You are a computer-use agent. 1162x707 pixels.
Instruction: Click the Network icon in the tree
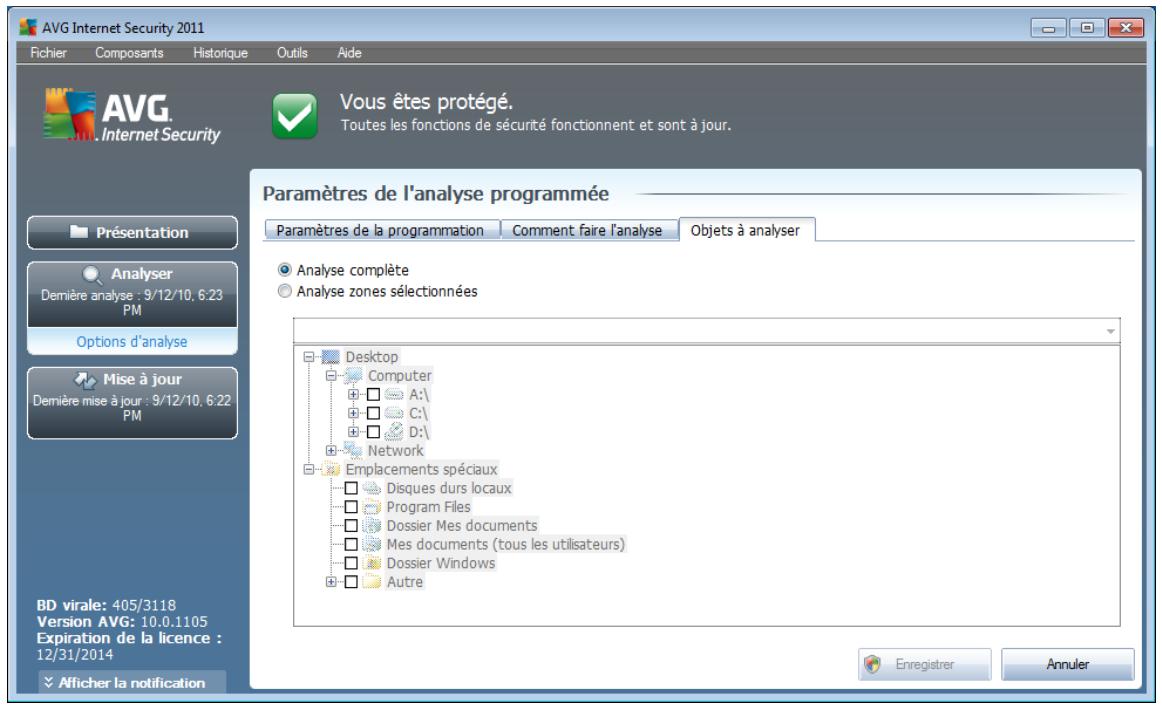[x=353, y=450]
